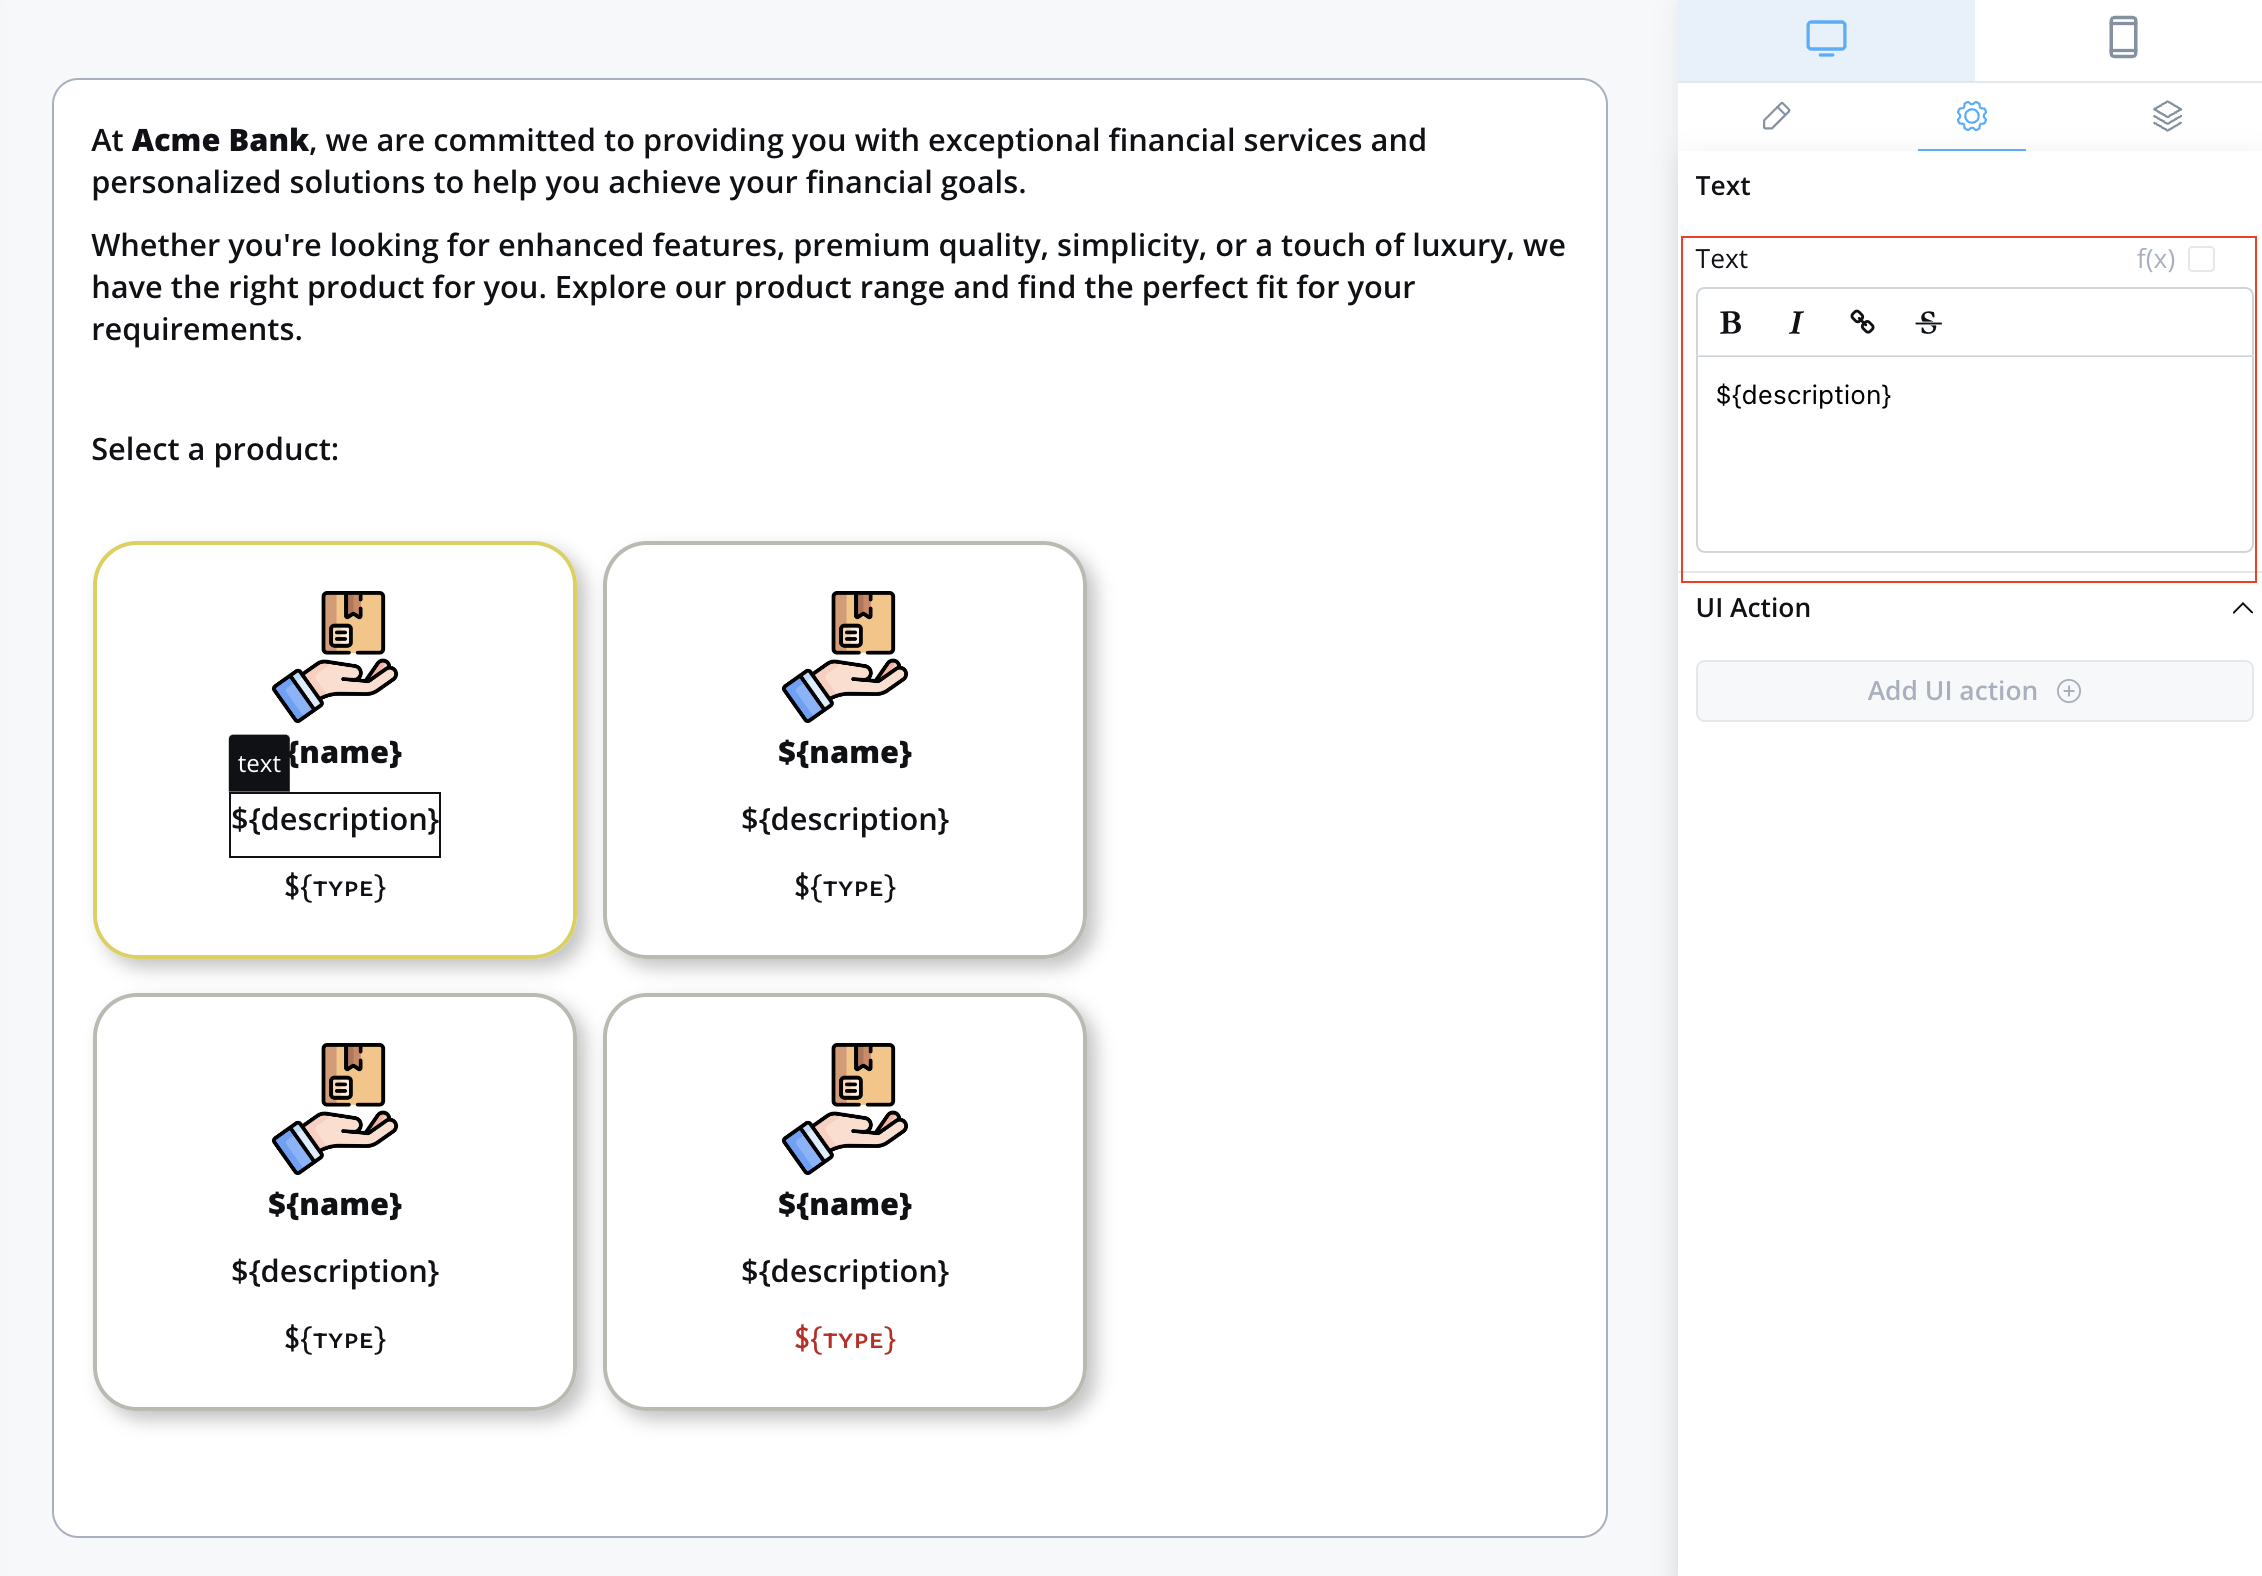Select the 'Whether you're looking' paragraph
Screen dimensions: 2262x1576
coord(829,287)
